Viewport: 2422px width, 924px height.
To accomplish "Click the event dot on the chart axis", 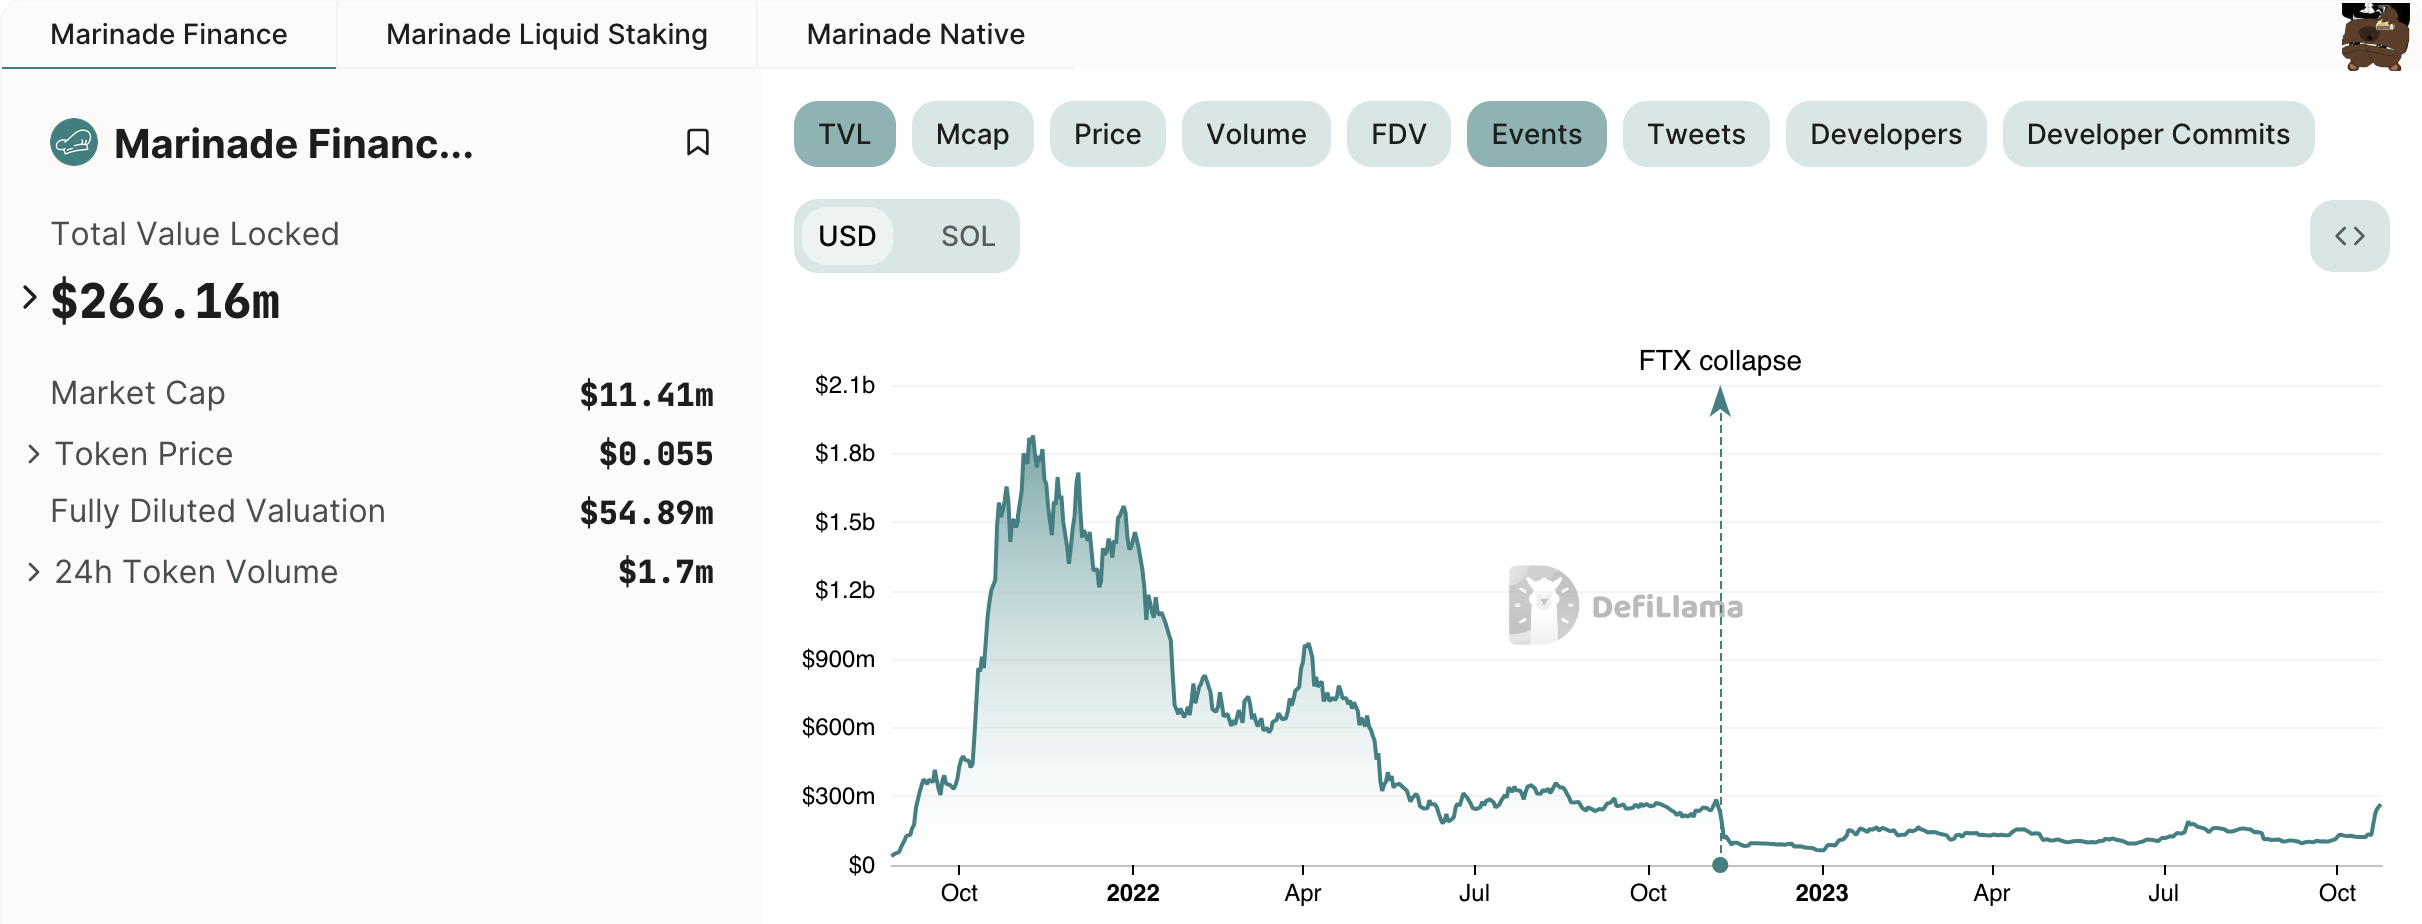I will click(x=1719, y=864).
